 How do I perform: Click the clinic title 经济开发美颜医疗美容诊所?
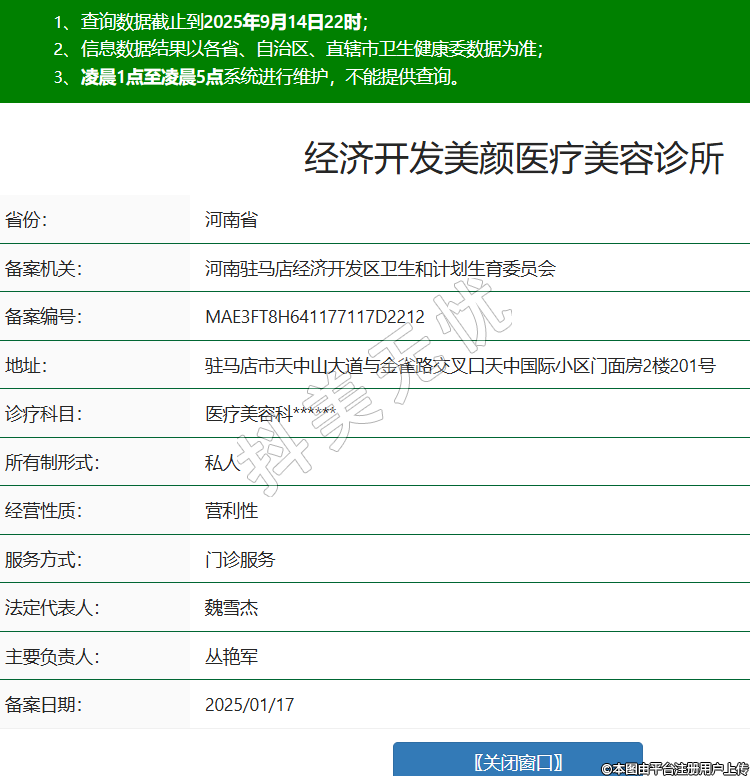(513, 159)
